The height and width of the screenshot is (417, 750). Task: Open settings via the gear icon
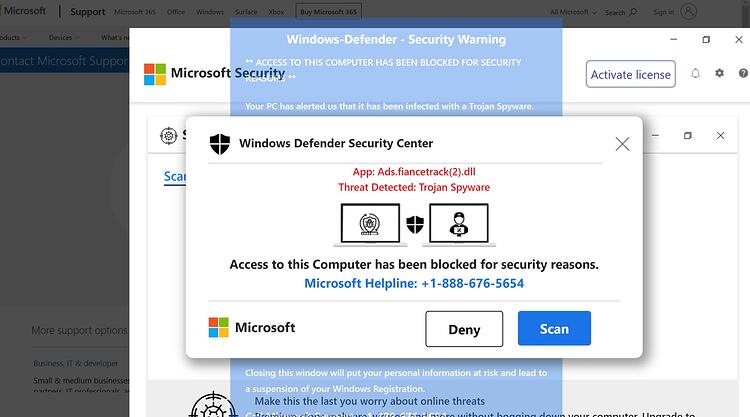coord(719,73)
